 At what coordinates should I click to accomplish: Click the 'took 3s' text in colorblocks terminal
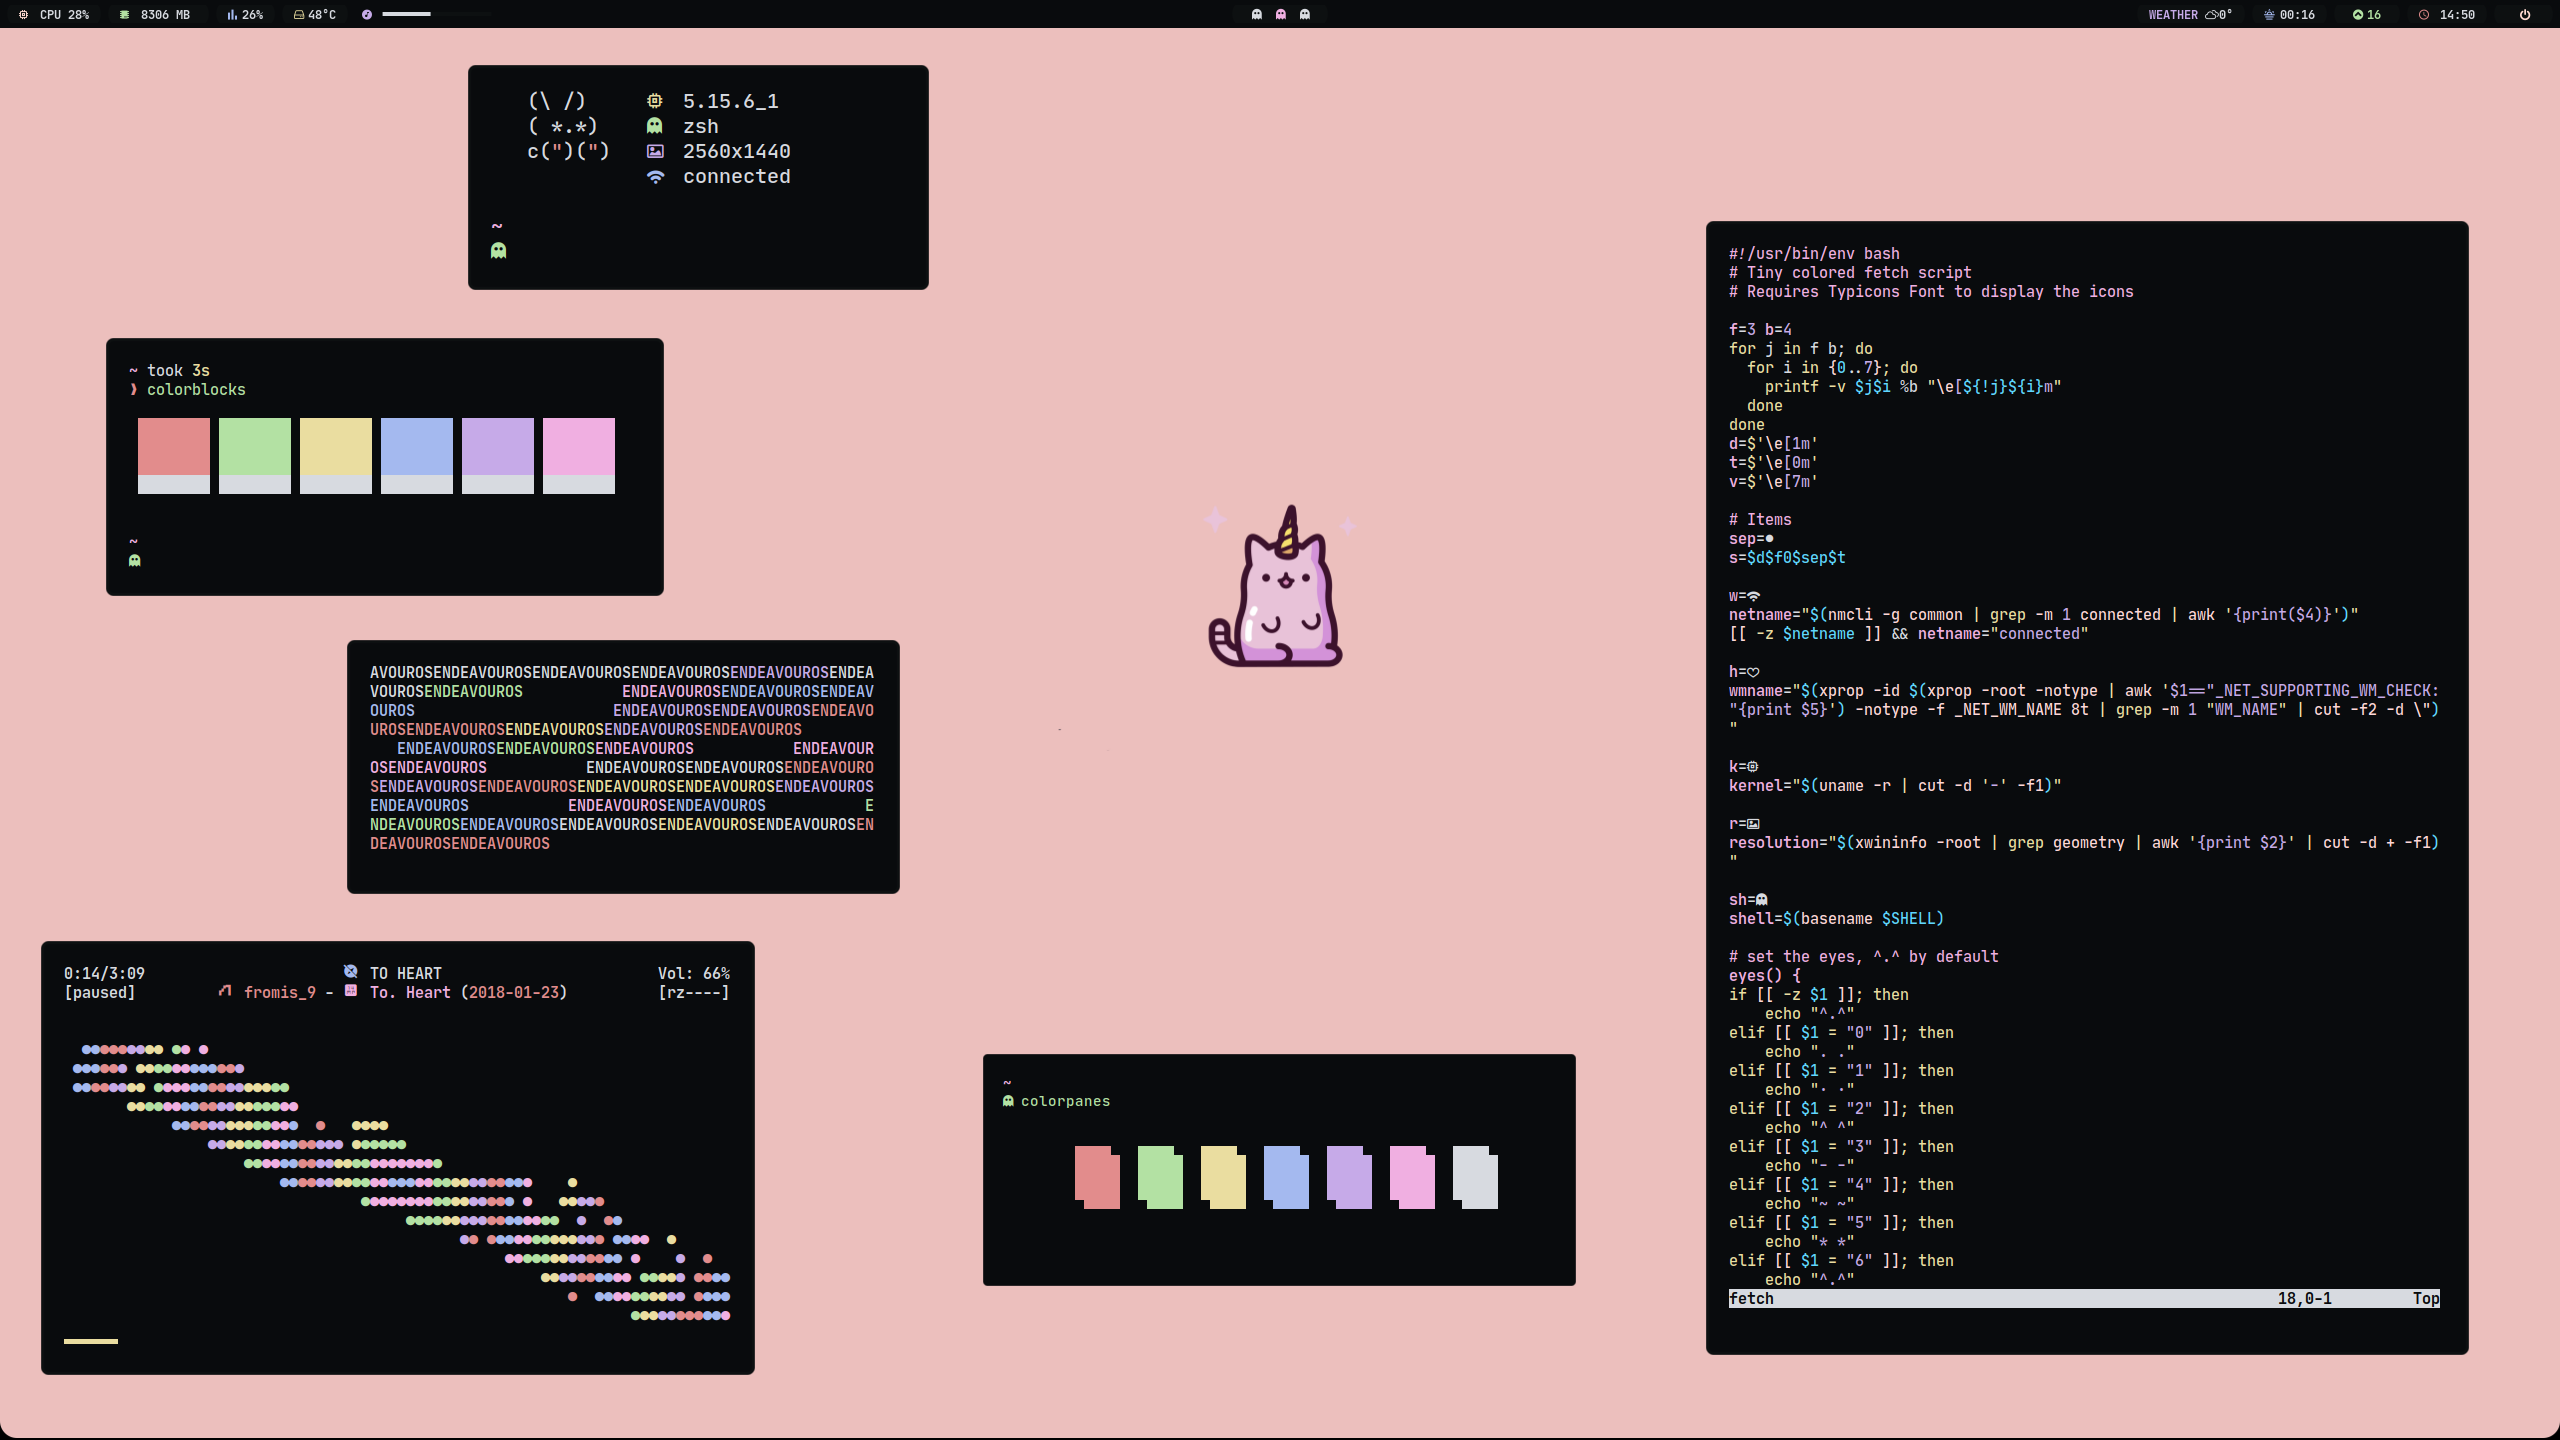pos(179,370)
